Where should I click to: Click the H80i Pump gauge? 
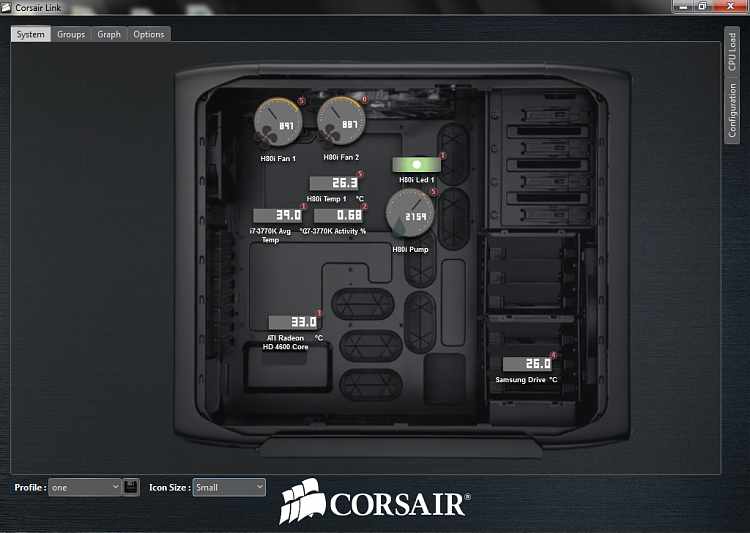pyautogui.click(x=410, y=214)
